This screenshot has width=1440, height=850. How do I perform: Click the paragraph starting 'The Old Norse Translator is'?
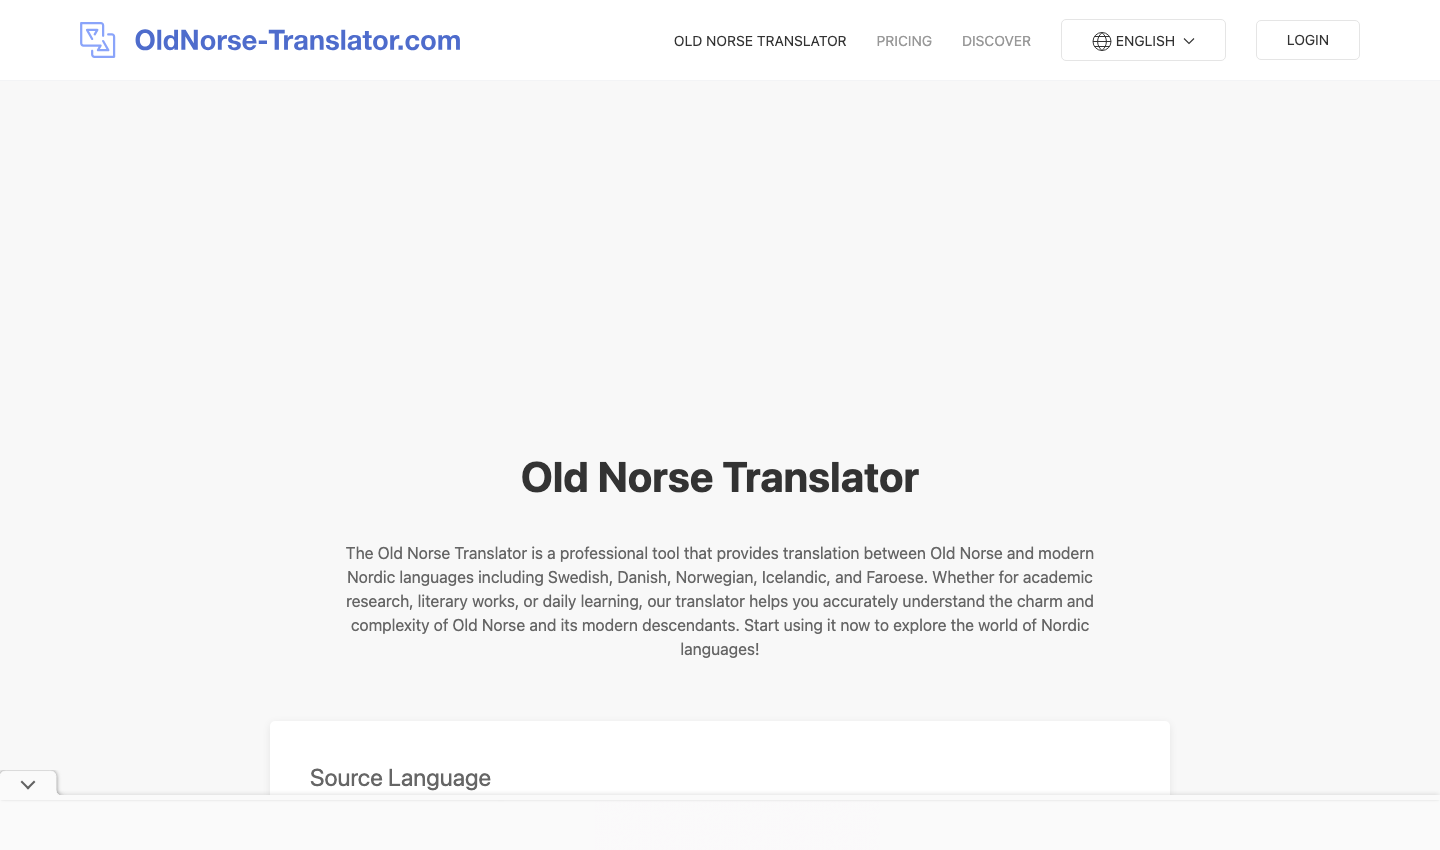720,601
